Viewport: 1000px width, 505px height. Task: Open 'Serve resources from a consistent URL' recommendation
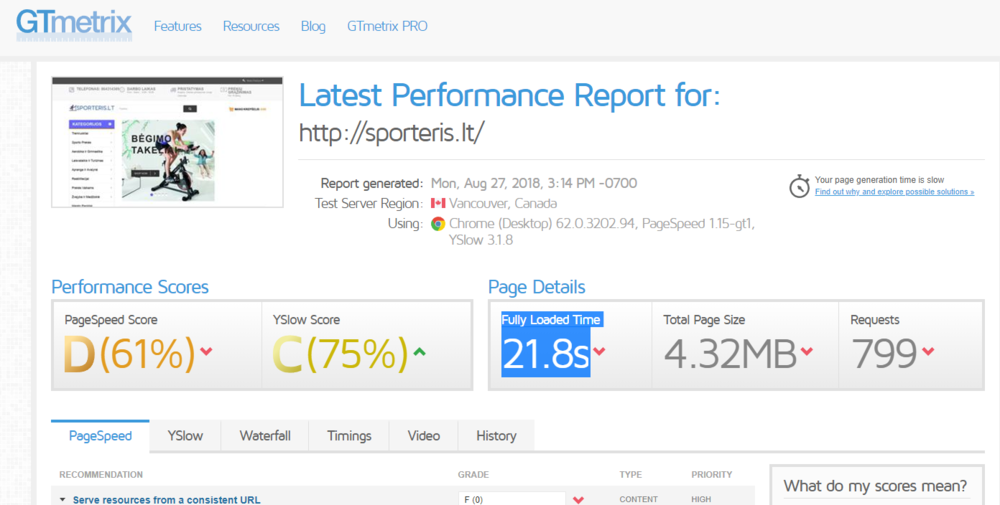point(166,500)
